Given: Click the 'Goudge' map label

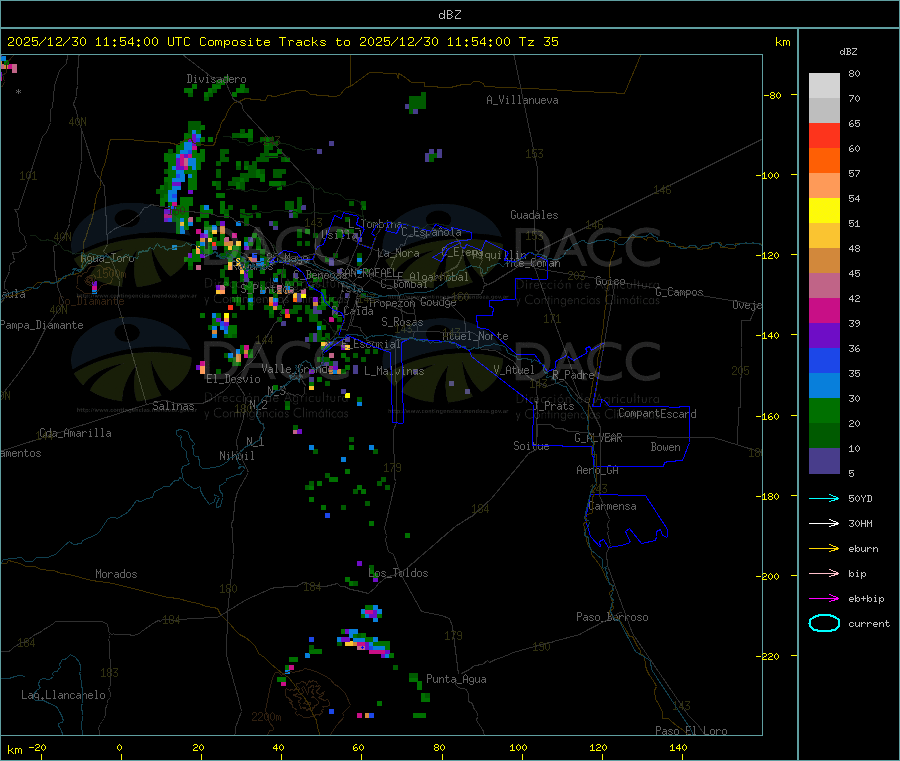Looking at the screenshot, I should [438, 302].
